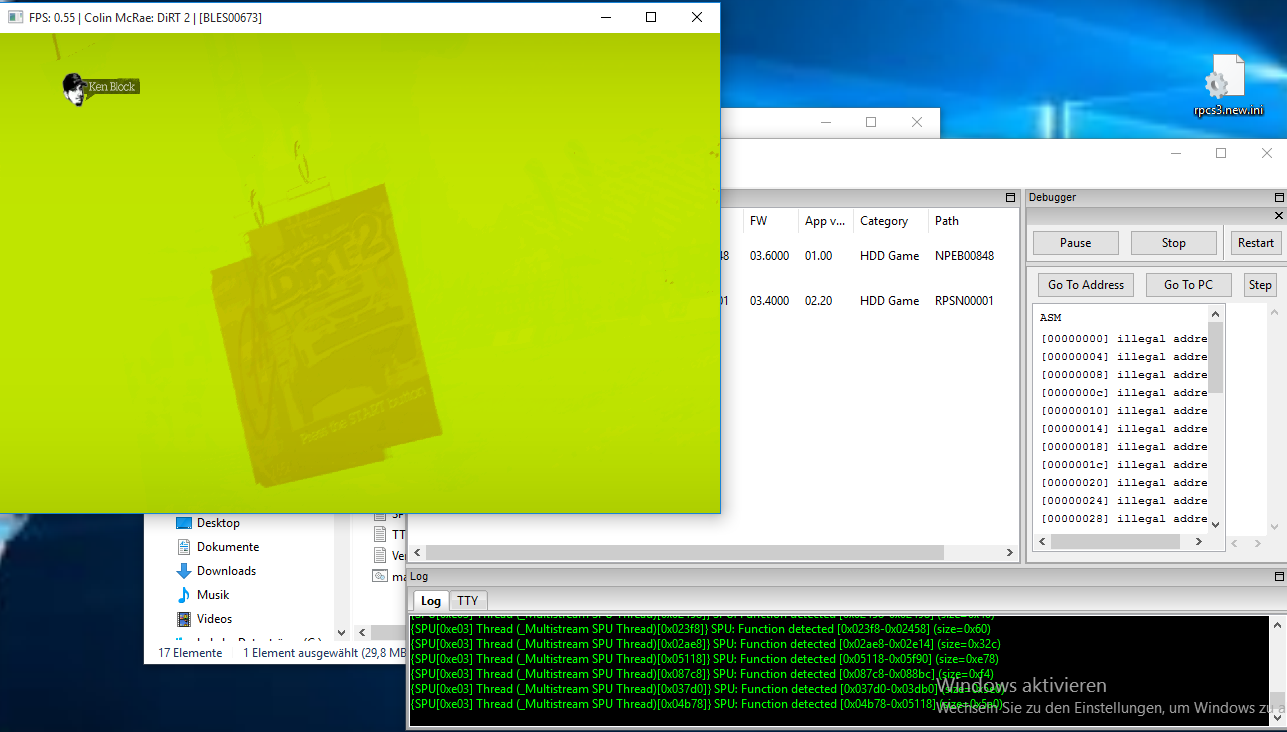This screenshot has height=732, width=1287.
Task: Click the Dokumente icon in sidebar
Action: [183, 547]
